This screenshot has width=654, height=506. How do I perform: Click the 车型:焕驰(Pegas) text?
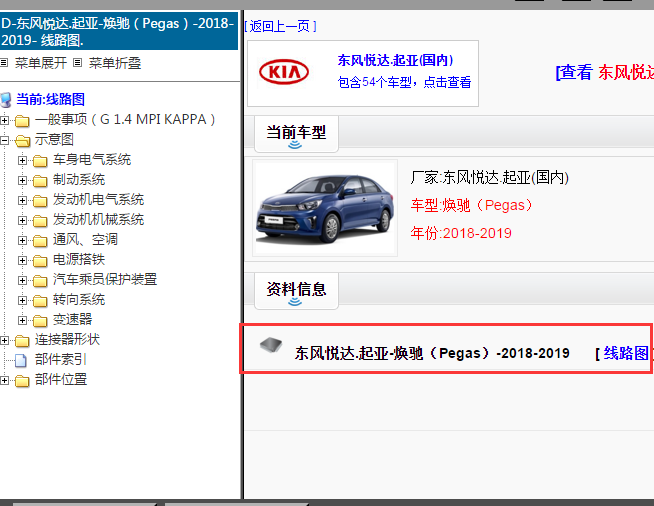tap(472, 205)
